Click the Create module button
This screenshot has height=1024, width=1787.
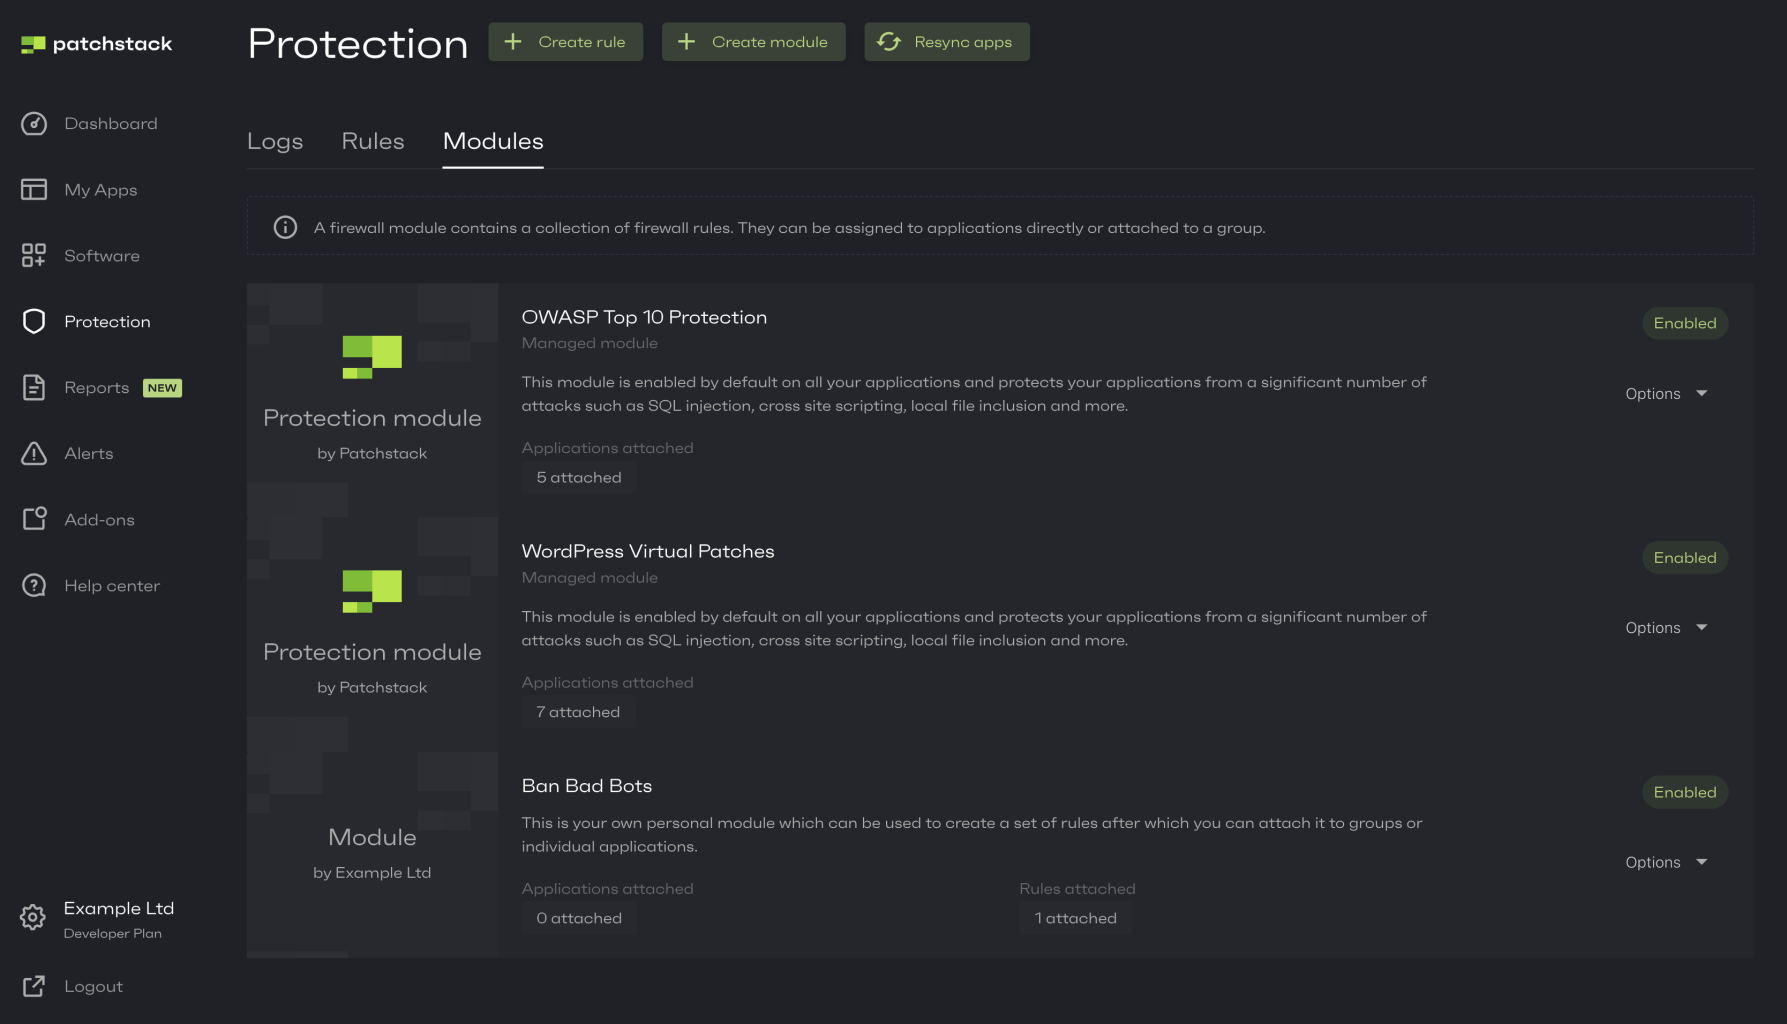(754, 42)
